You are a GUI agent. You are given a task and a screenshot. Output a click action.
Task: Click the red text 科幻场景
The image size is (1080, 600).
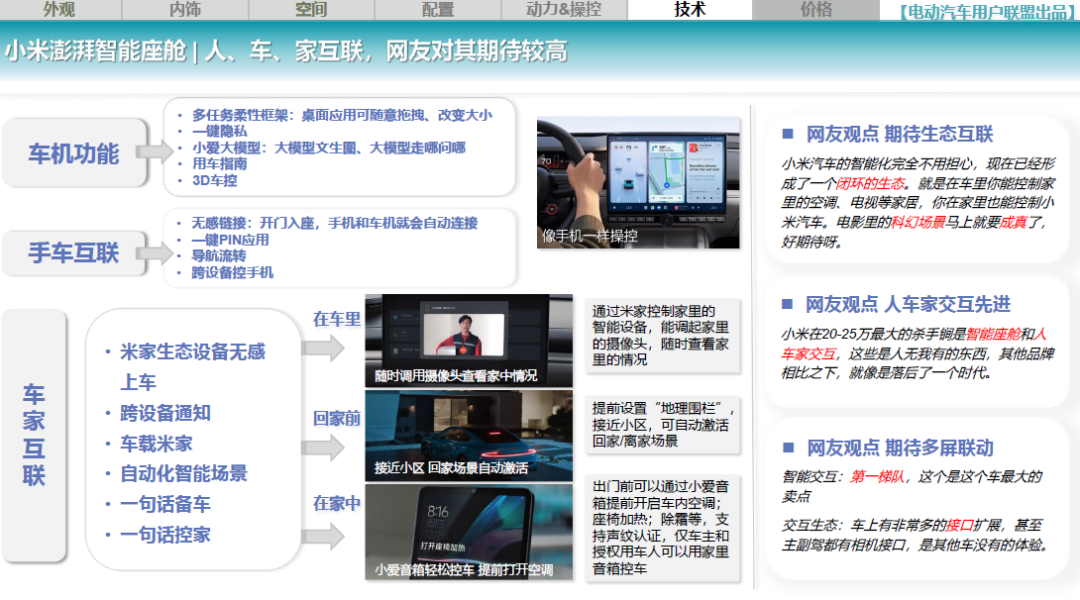click(918, 222)
